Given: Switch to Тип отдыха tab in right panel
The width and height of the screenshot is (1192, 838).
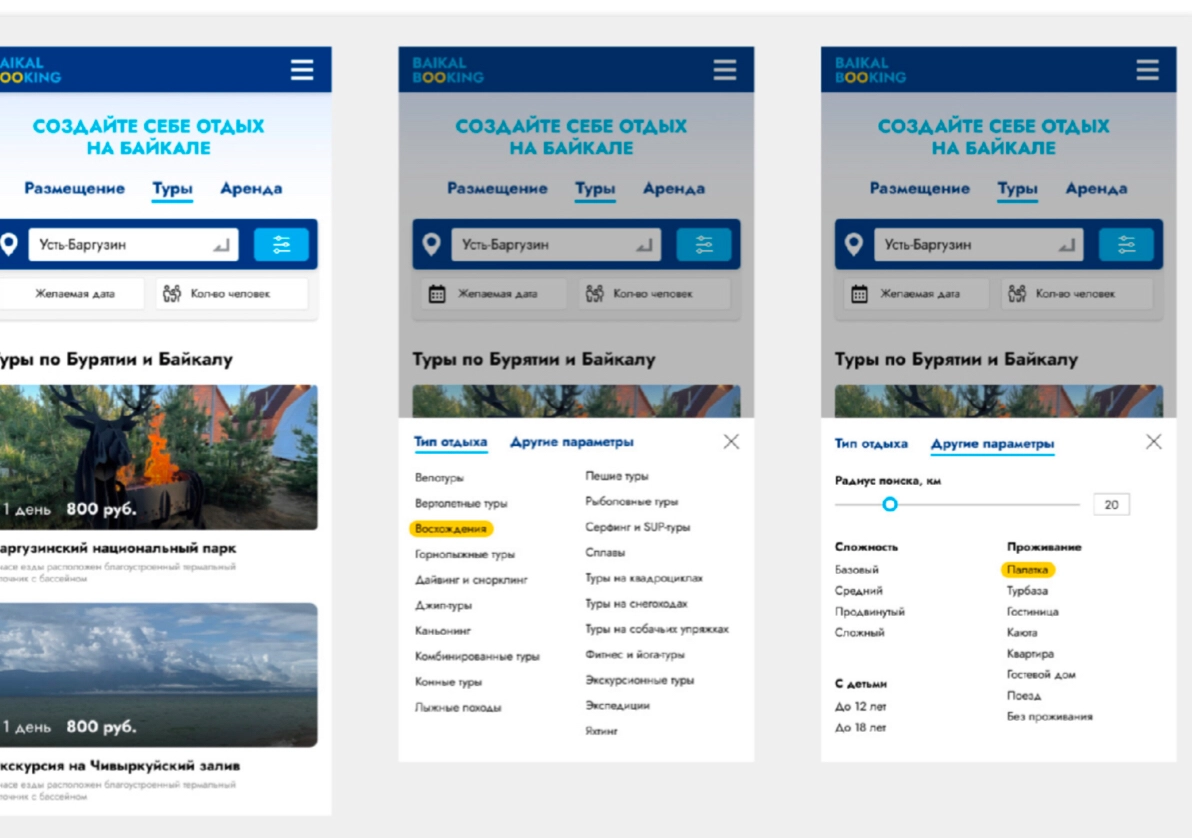Looking at the screenshot, I should [x=871, y=443].
